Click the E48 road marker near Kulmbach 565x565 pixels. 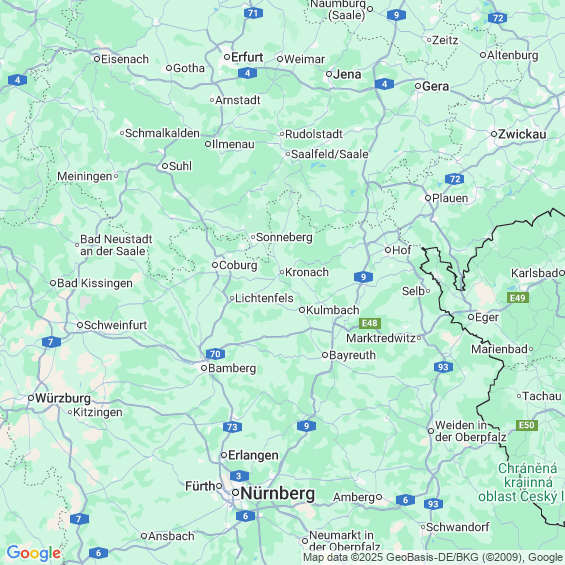[x=370, y=323]
